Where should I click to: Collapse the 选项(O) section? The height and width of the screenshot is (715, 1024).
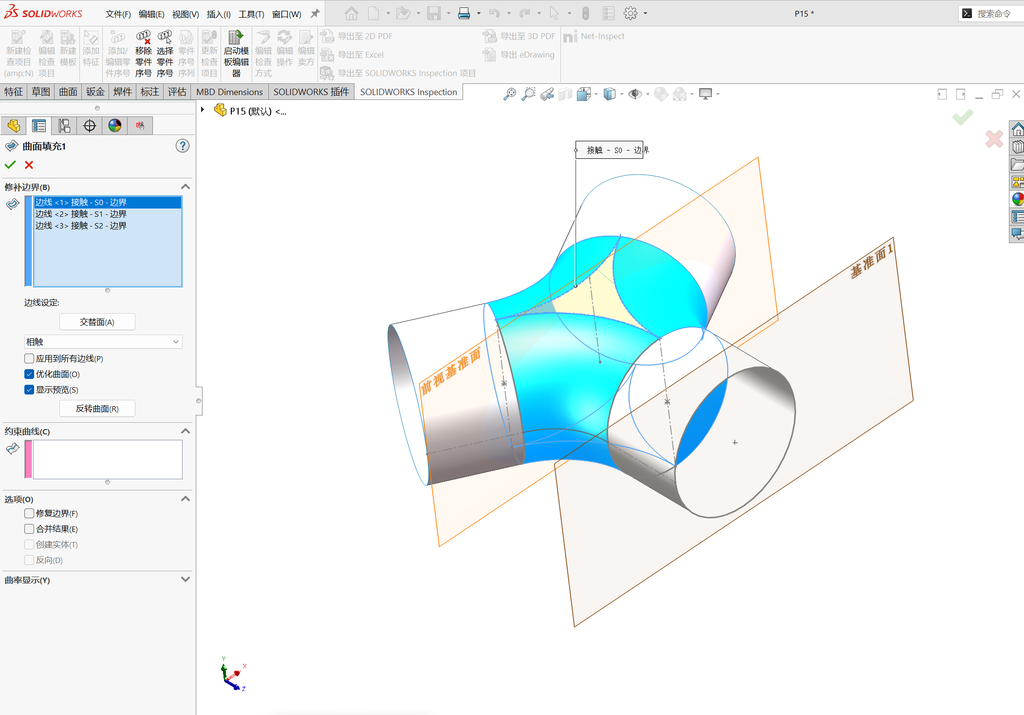(185, 499)
